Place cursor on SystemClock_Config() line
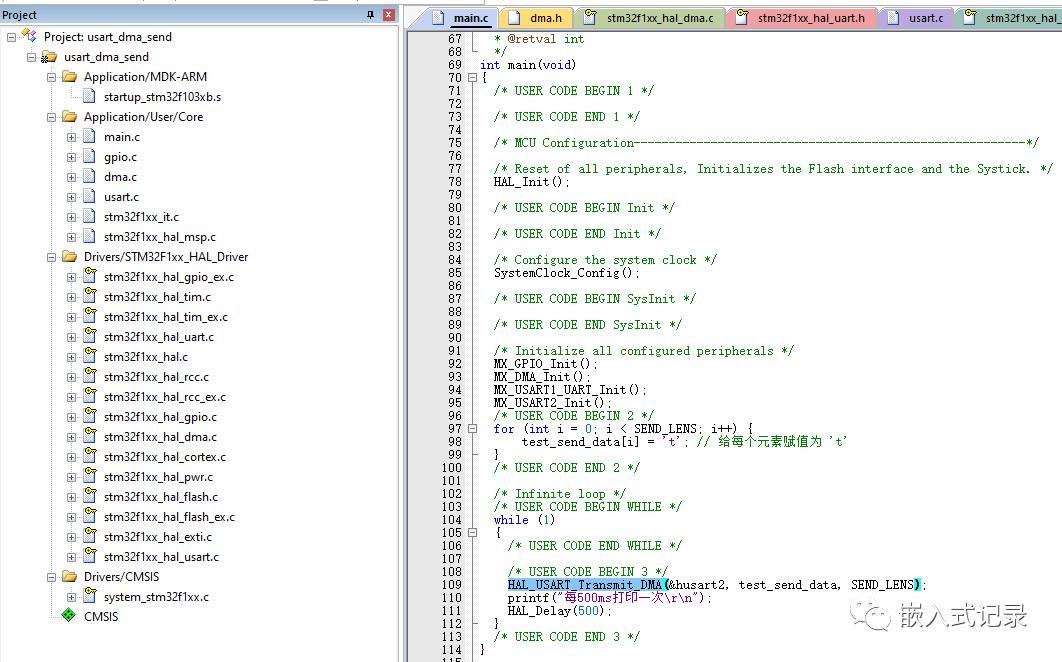This screenshot has width=1062, height=662. (566, 273)
